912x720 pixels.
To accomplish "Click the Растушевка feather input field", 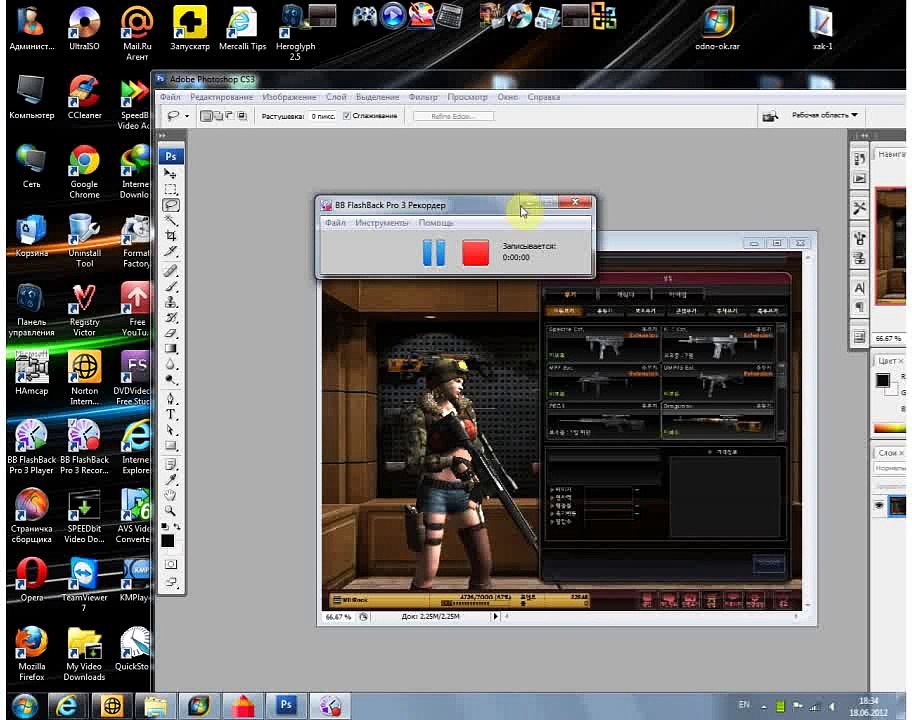I will pos(322,116).
